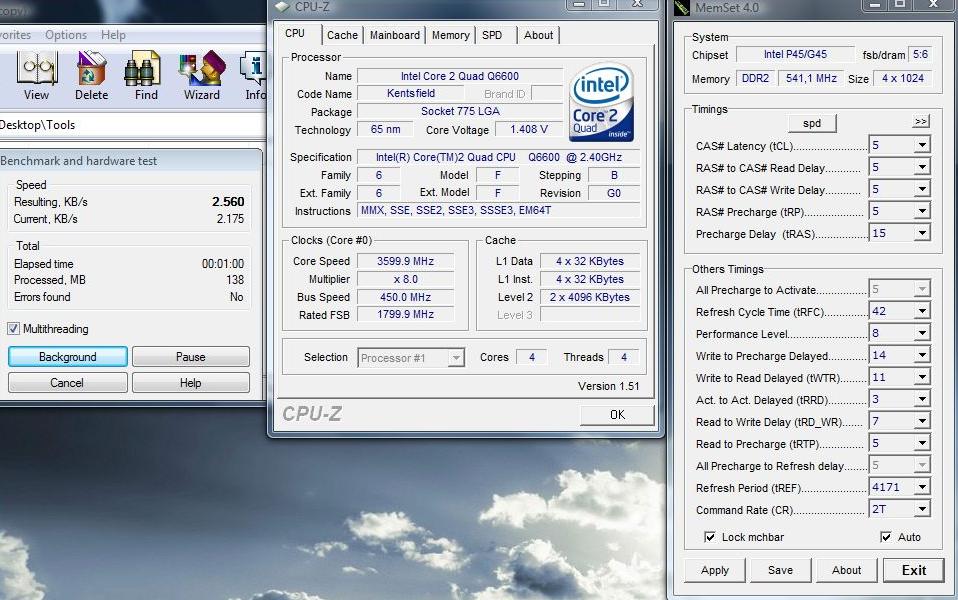Click the Desktop\Tools path address field

pyautogui.click(x=130, y=125)
